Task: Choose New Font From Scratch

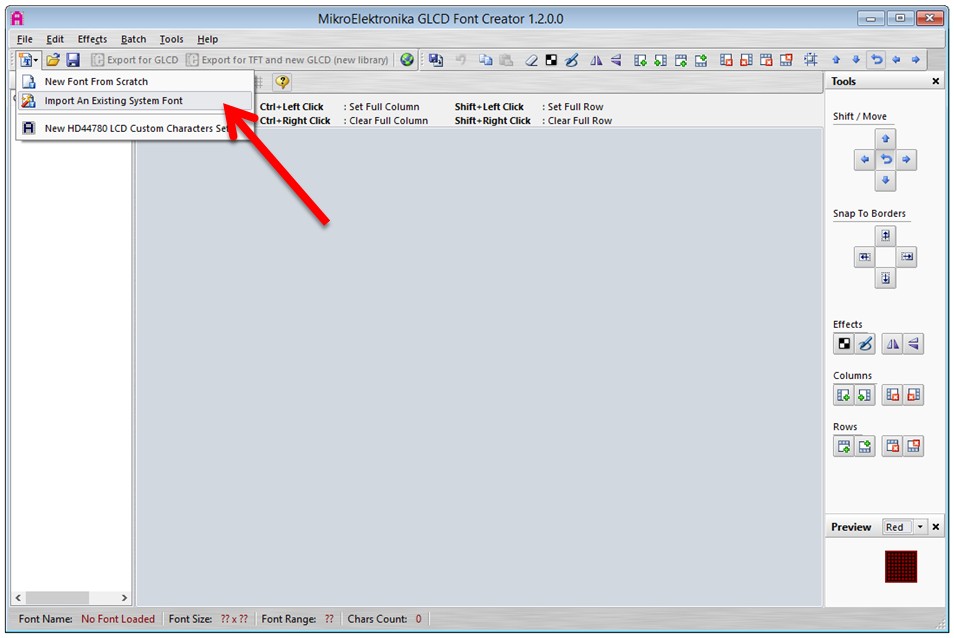Action: pyautogui.click(x=134, y=81)
